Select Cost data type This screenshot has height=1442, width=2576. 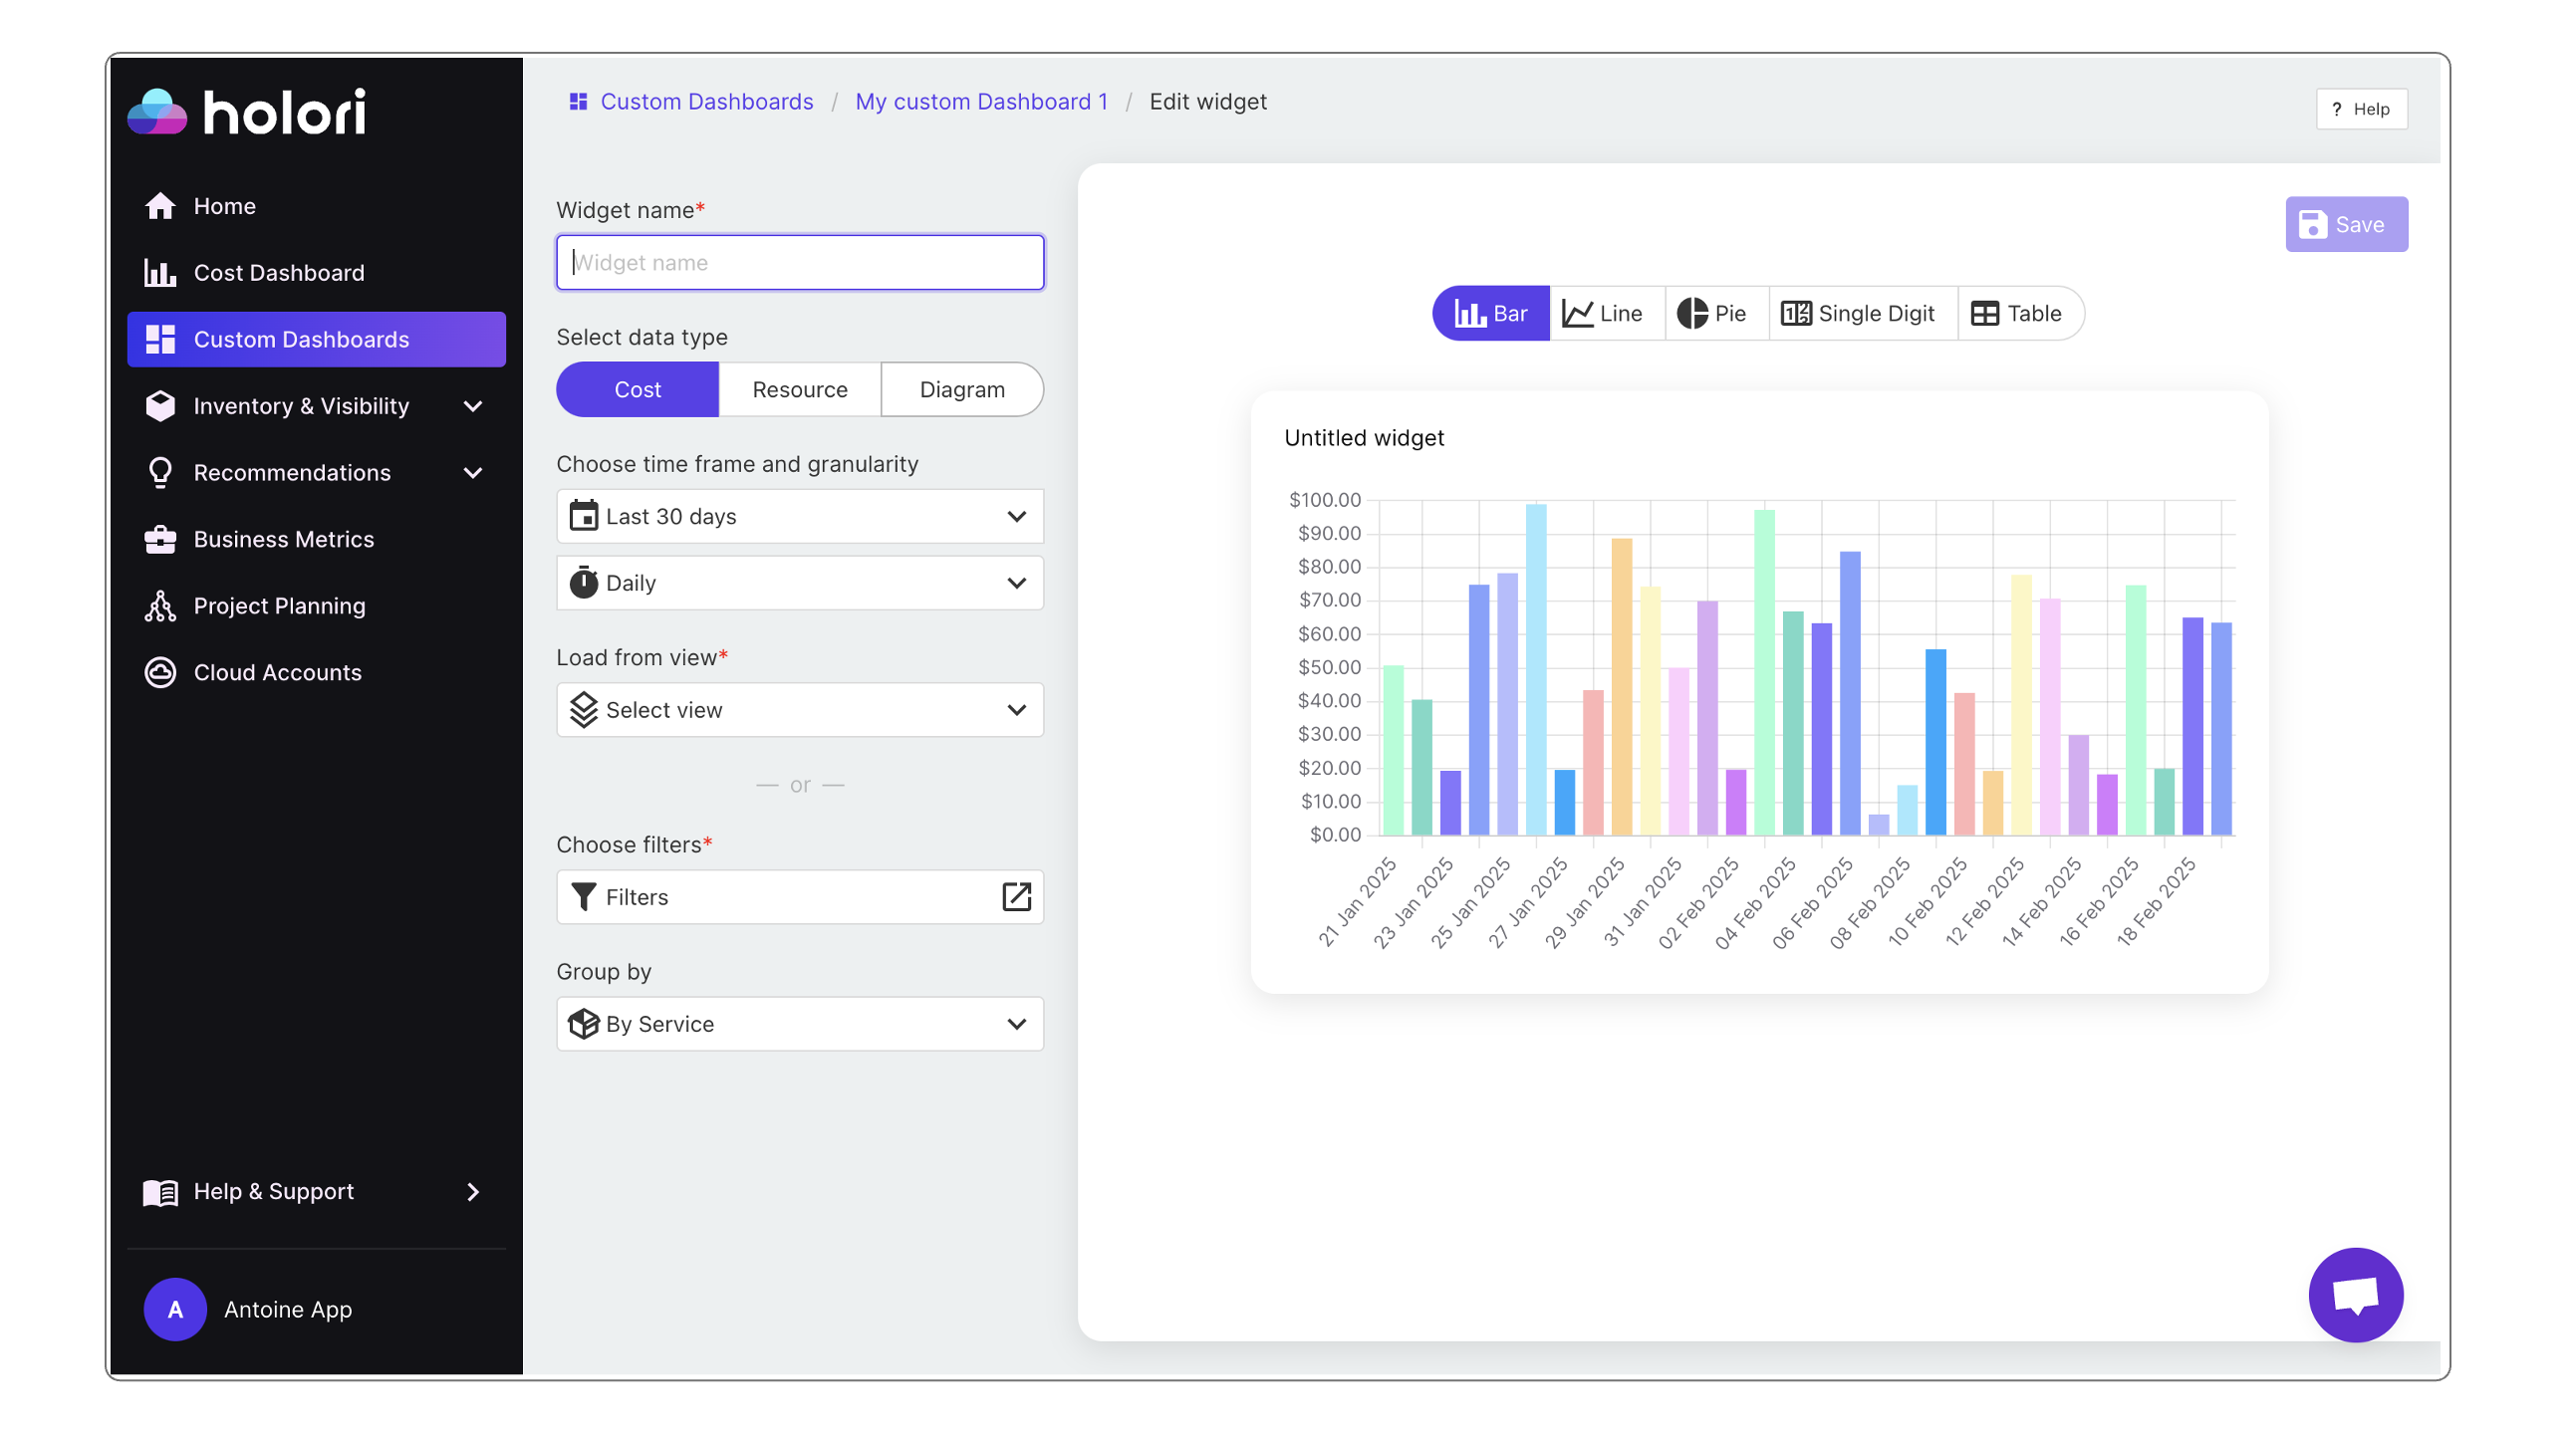pyautogui.click(x=637, y=390)
